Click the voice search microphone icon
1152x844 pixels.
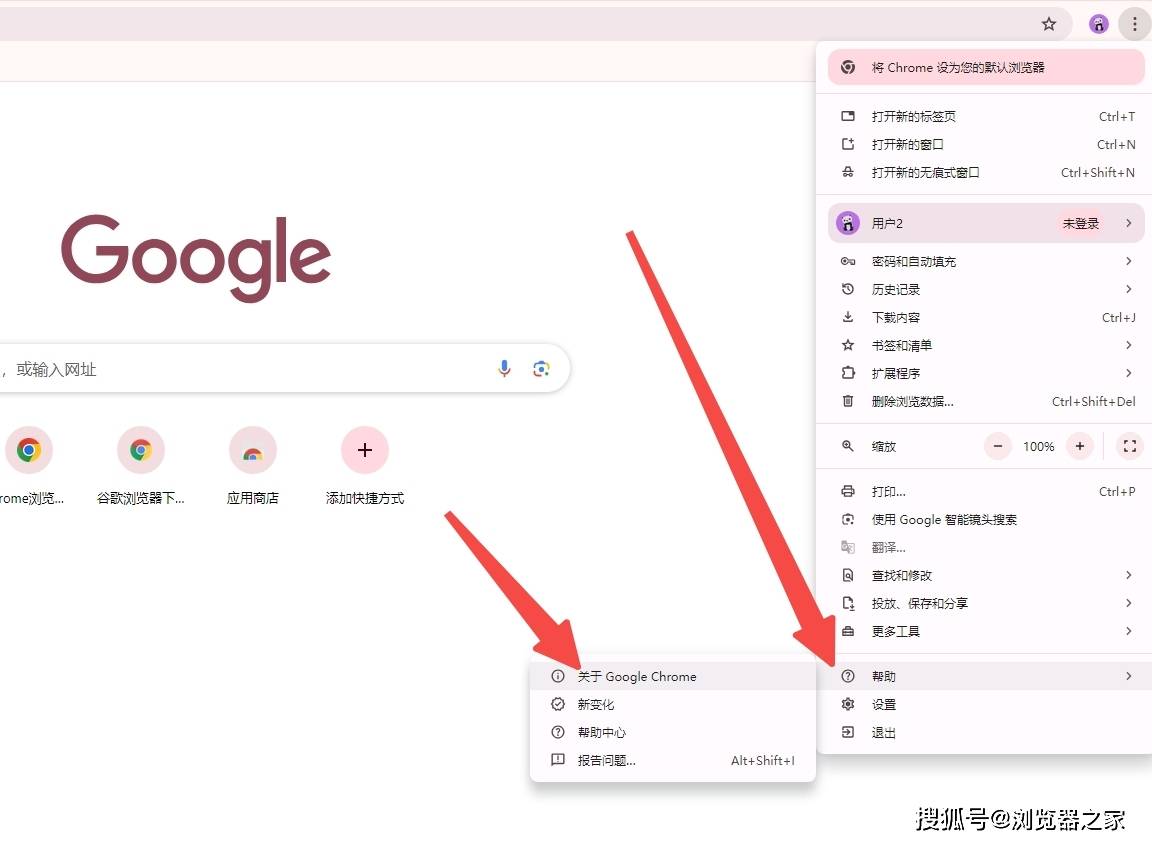click(504, 368)
